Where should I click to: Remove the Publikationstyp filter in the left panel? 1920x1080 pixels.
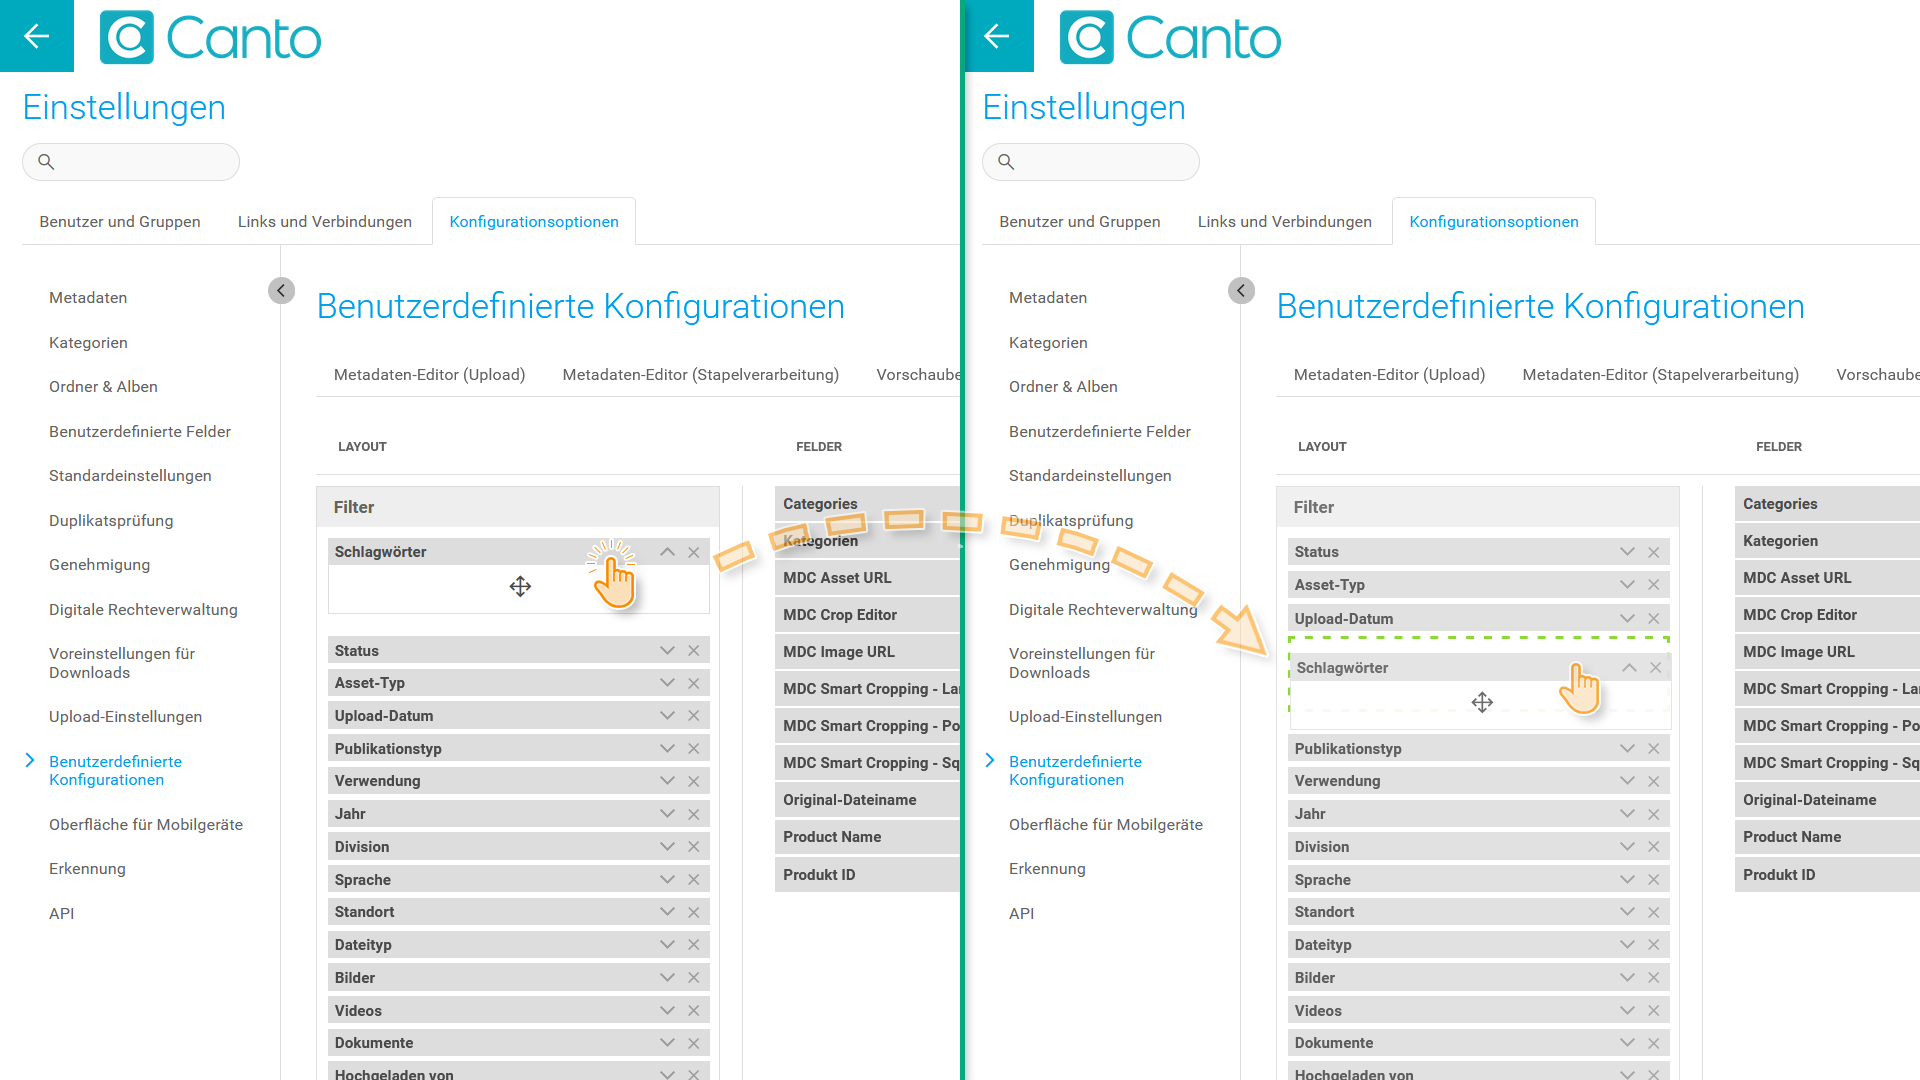[694, 749]
